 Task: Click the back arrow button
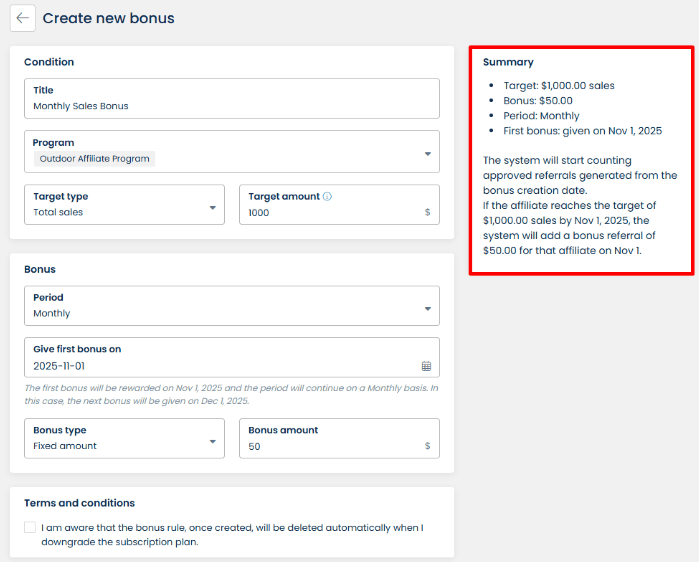tap(23, 18)
